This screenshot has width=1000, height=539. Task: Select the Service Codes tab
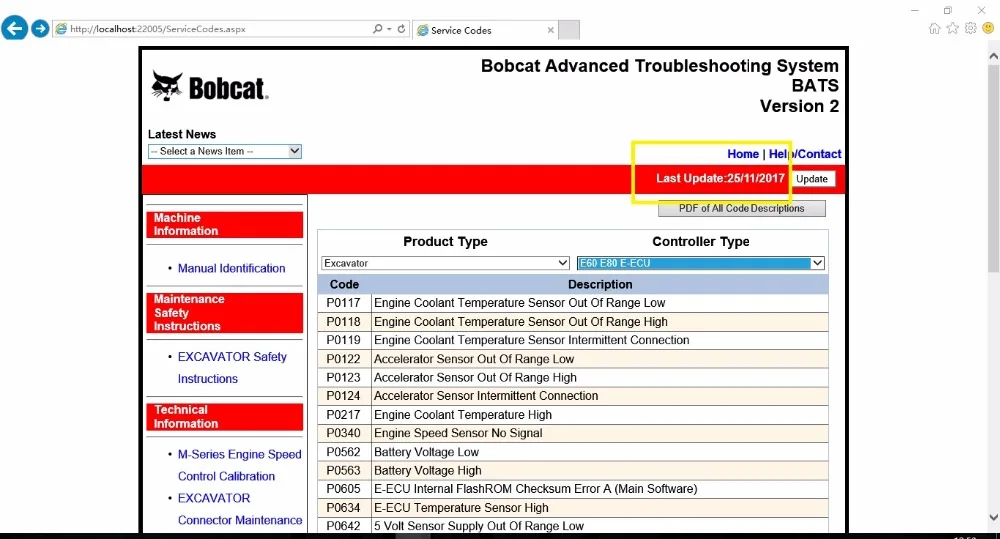485,30
